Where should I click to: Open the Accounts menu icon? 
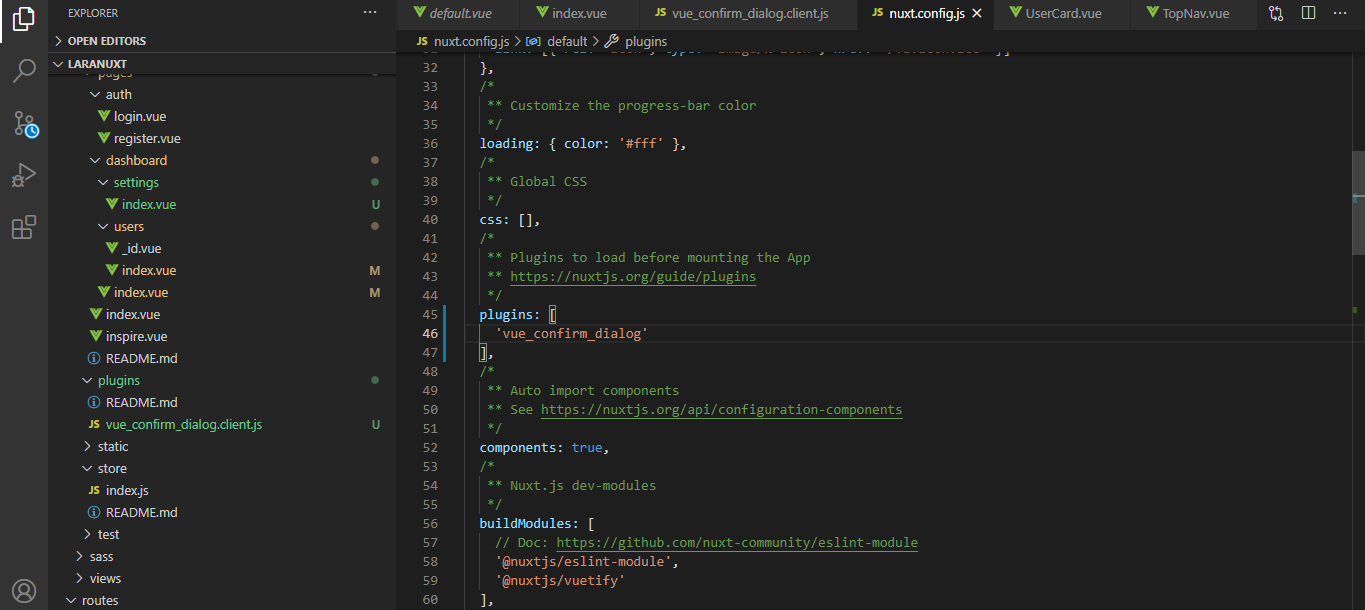pyautogui.click(x=24, y=590)
